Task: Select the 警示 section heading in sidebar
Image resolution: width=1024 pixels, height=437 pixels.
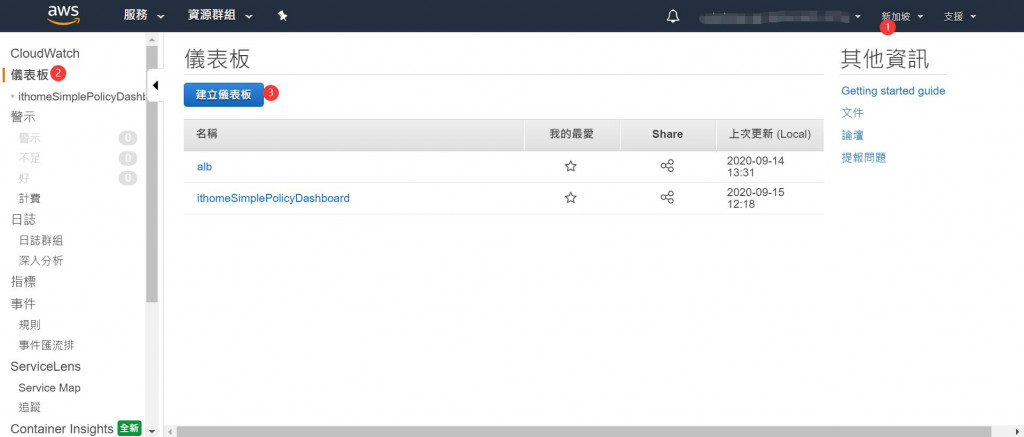Action: [x=23, y=118]
